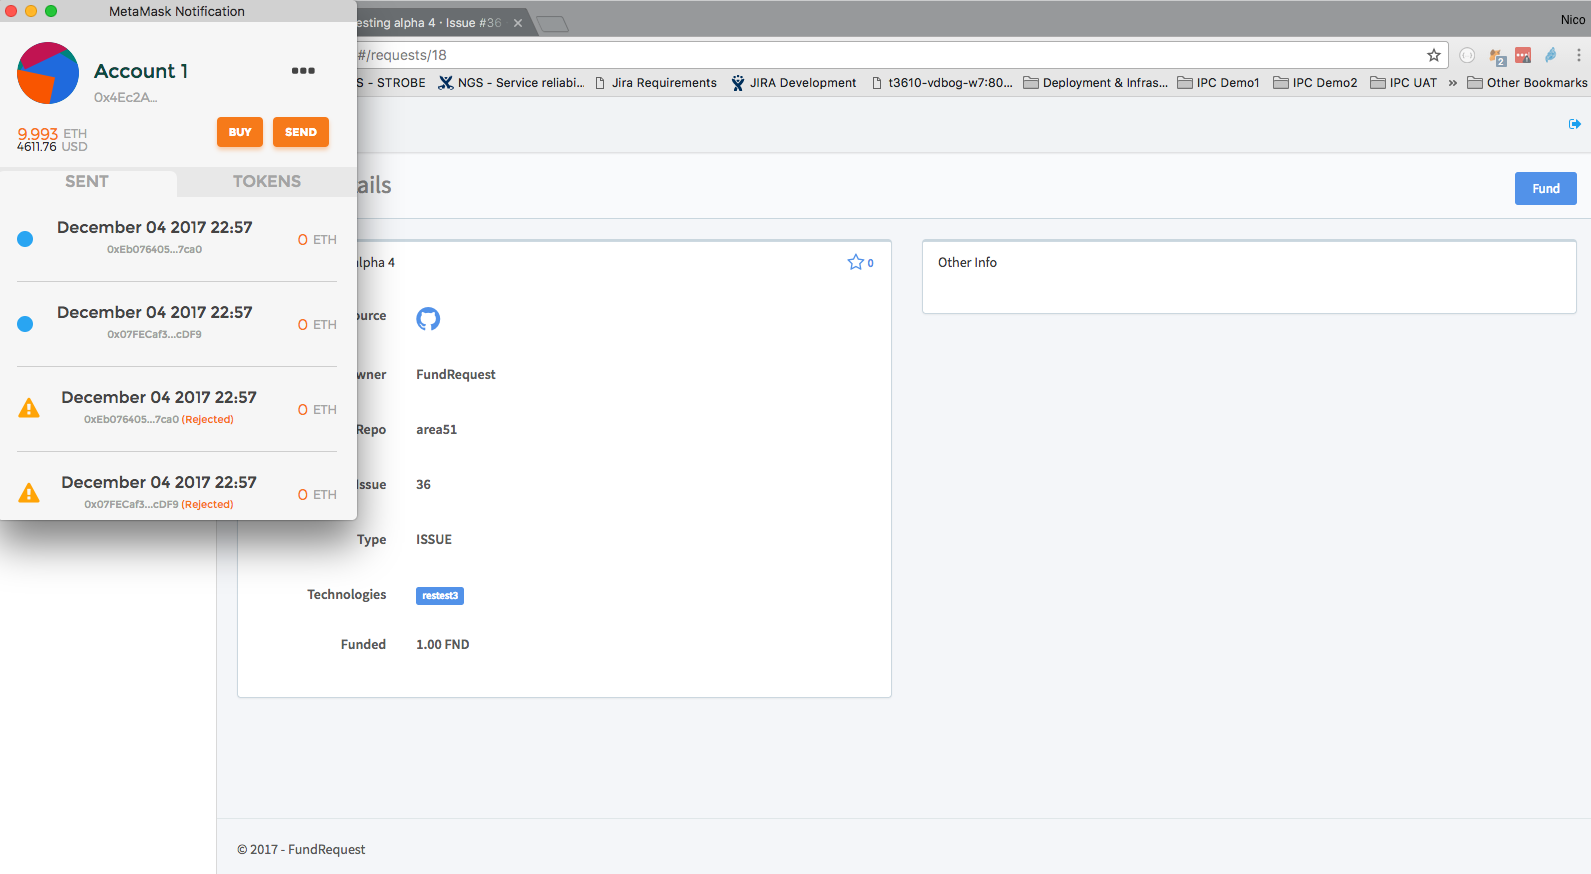
Task: Expand IPC Demo1 bookmark folder
Action: [x=1218, y=83]
